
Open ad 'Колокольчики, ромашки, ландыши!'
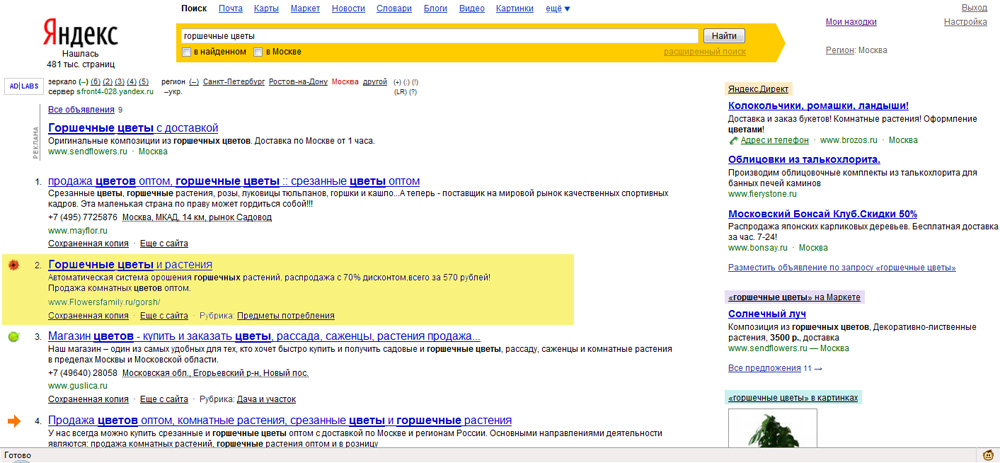[x=818, y=107]
